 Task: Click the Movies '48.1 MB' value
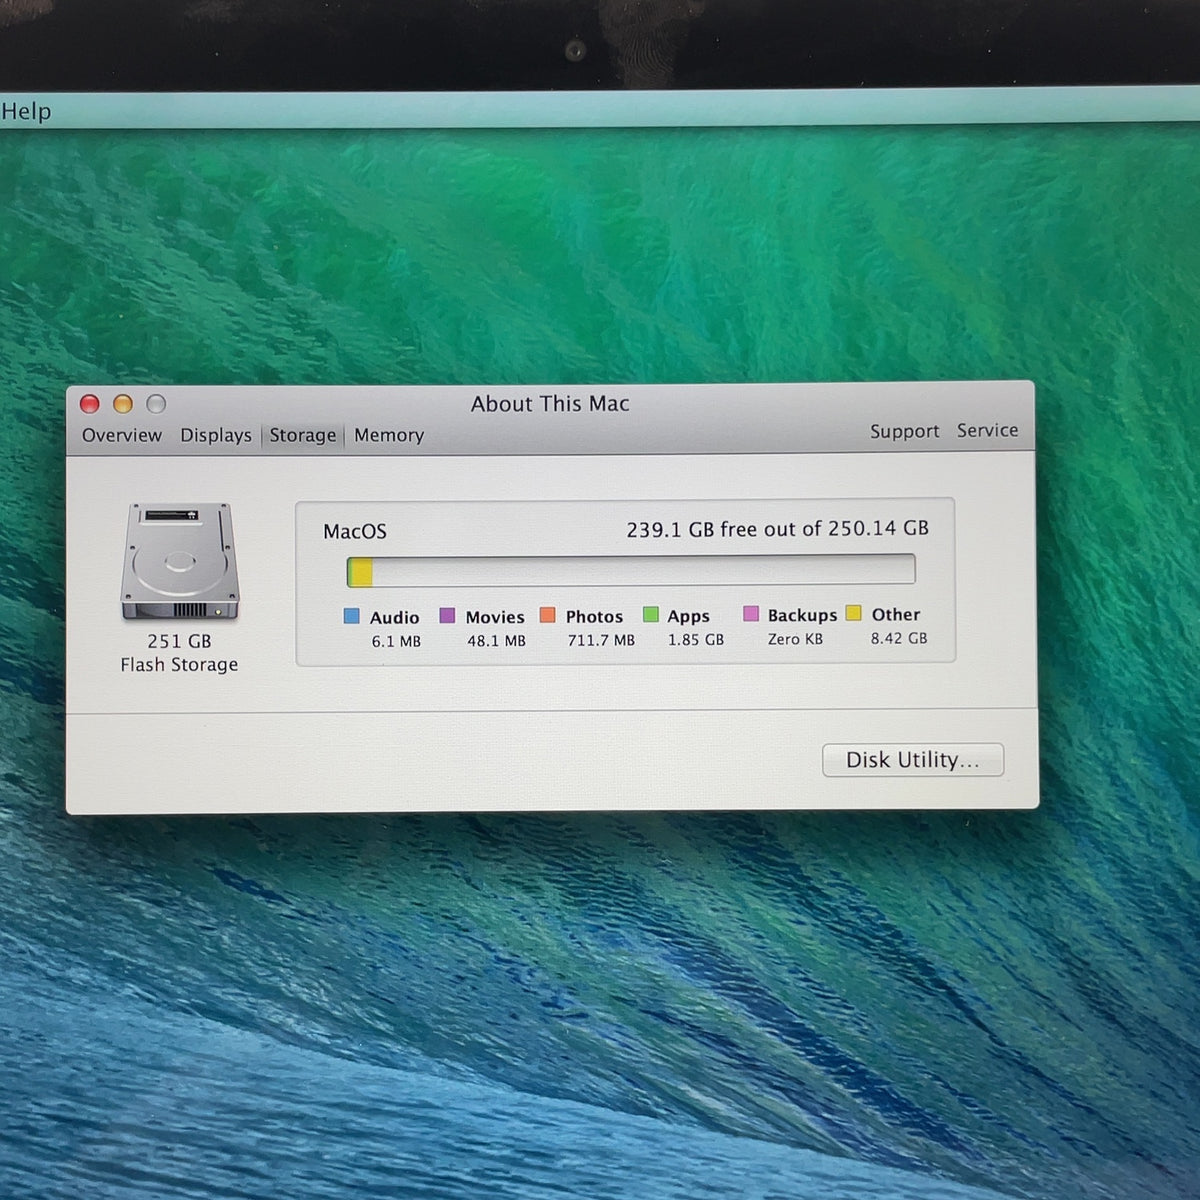496,640
